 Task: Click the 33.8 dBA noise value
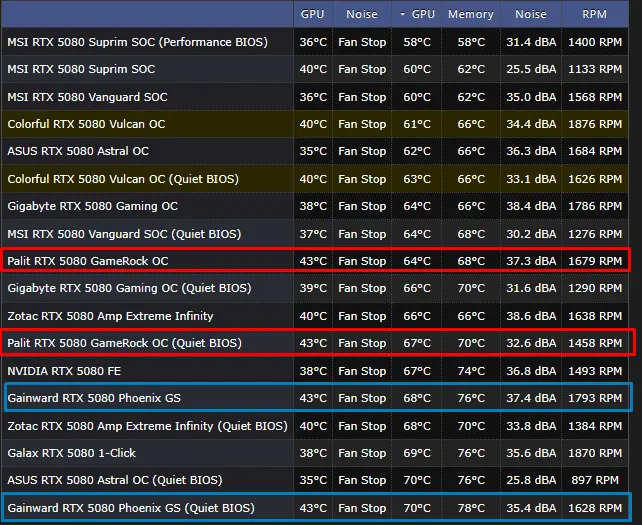[531, 426]
